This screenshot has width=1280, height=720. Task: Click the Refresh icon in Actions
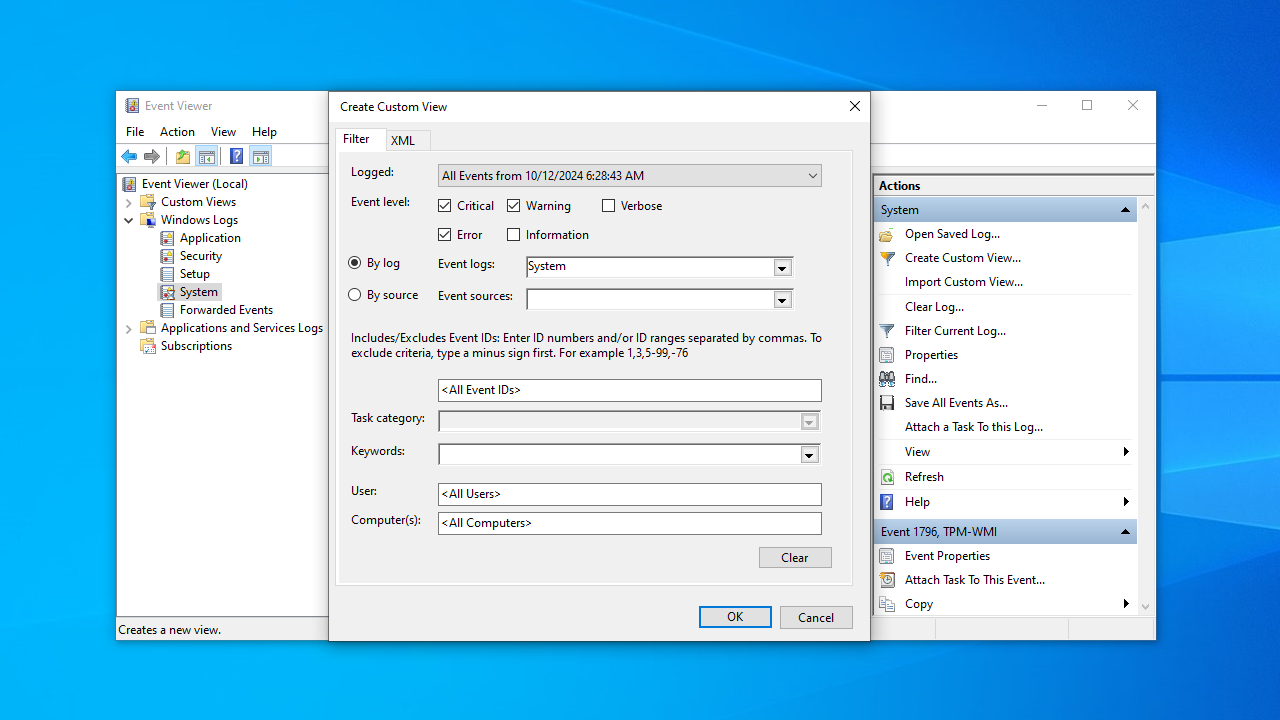(x=887, y=477)
